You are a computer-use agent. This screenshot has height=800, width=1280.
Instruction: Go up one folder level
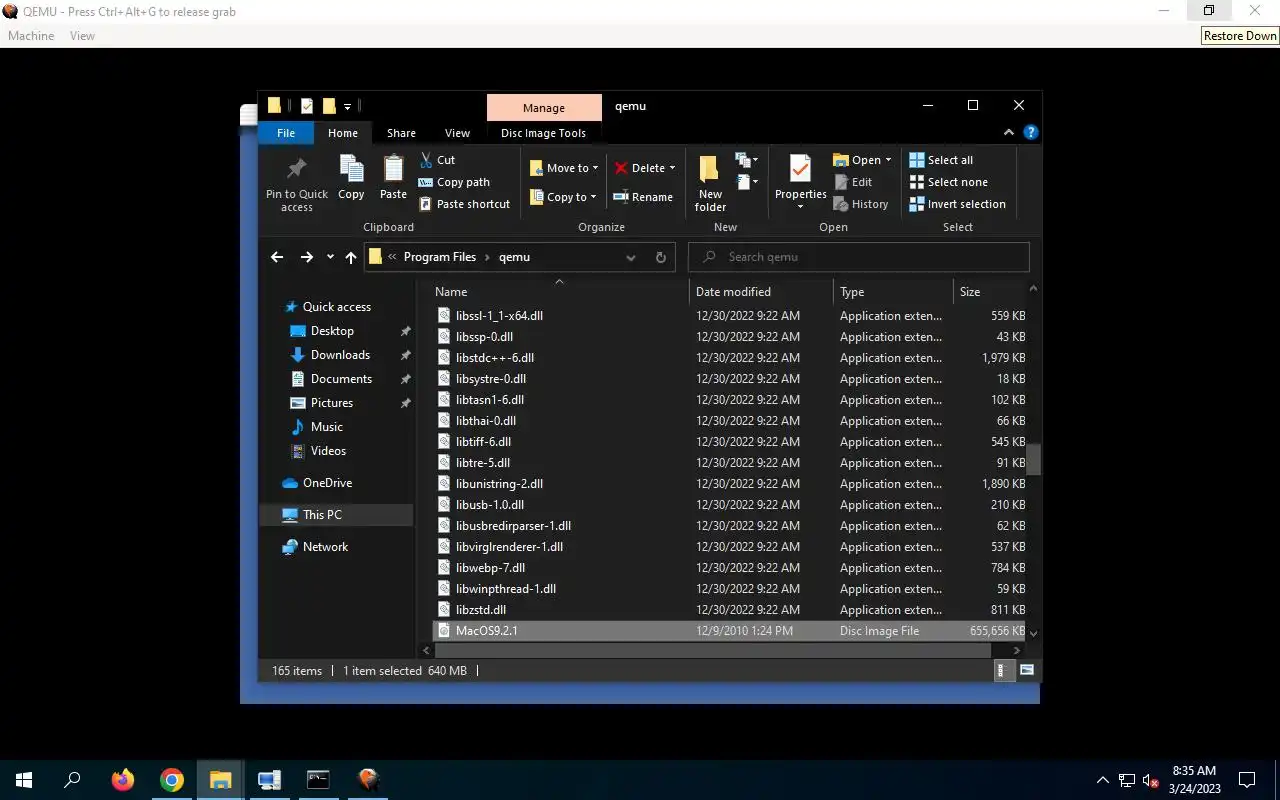point(350,257)
